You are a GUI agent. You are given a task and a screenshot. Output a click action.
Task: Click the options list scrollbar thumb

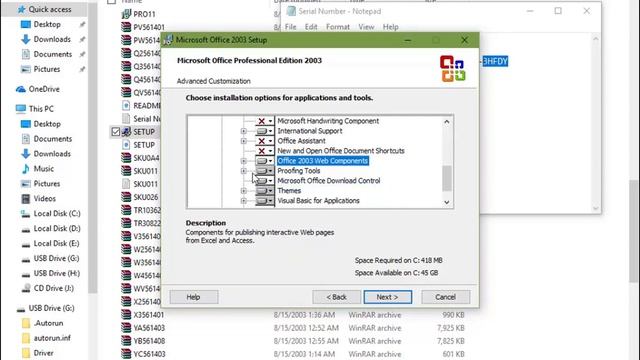click(x=447, y=178)
